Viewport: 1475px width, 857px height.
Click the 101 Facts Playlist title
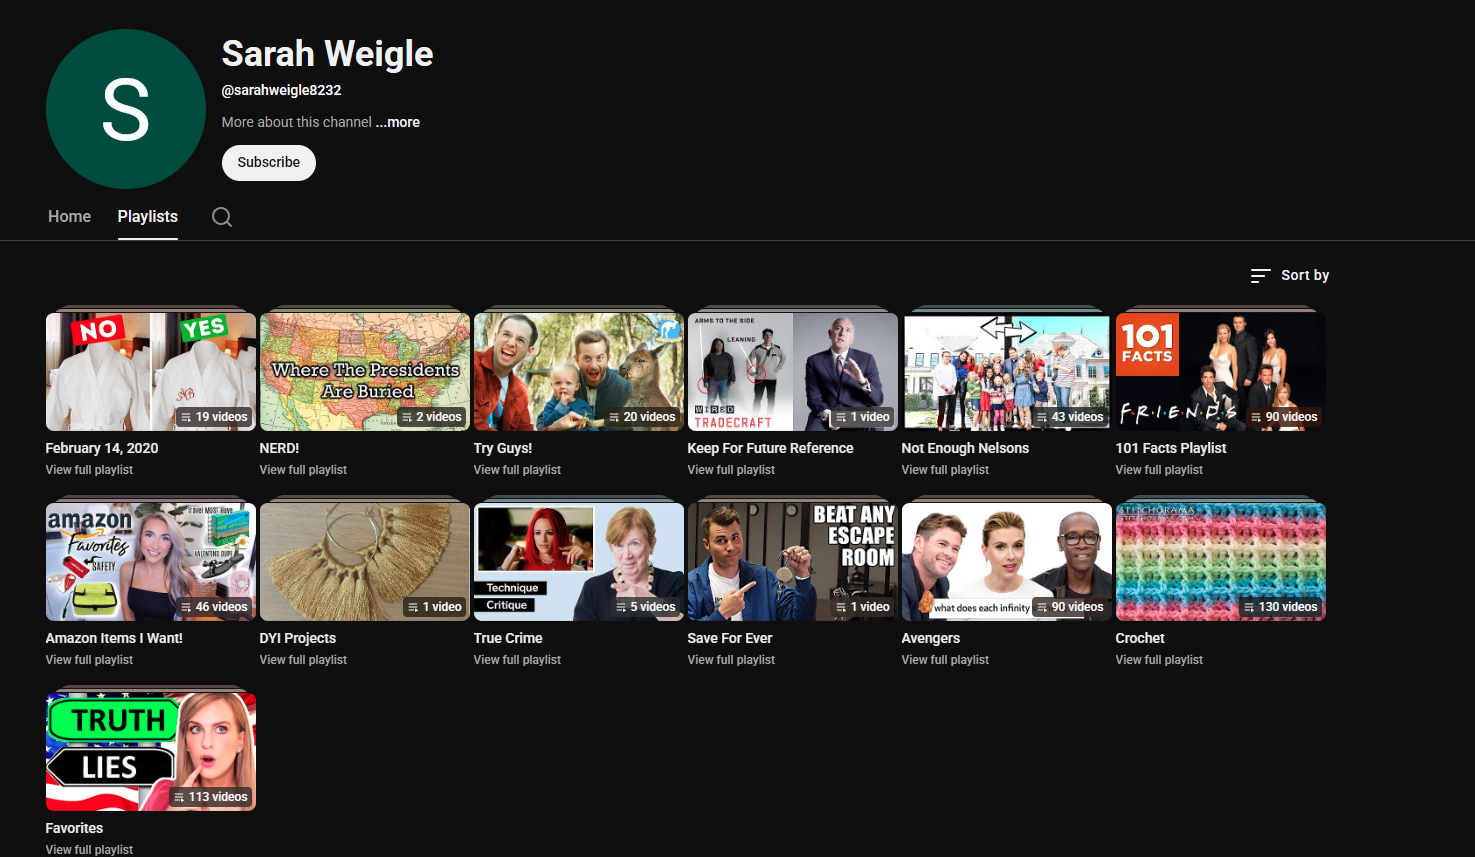[1171, 448]
